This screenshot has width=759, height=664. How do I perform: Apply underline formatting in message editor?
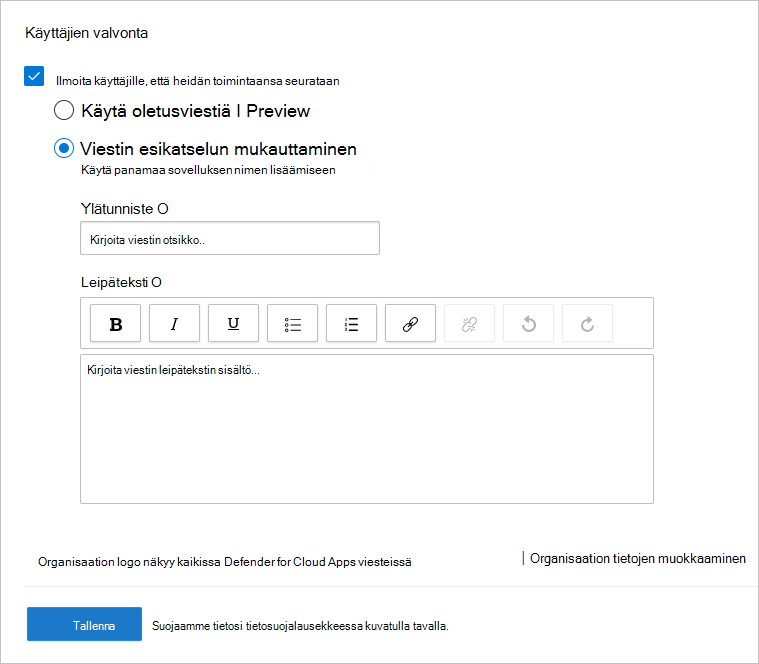coord(233,323)
